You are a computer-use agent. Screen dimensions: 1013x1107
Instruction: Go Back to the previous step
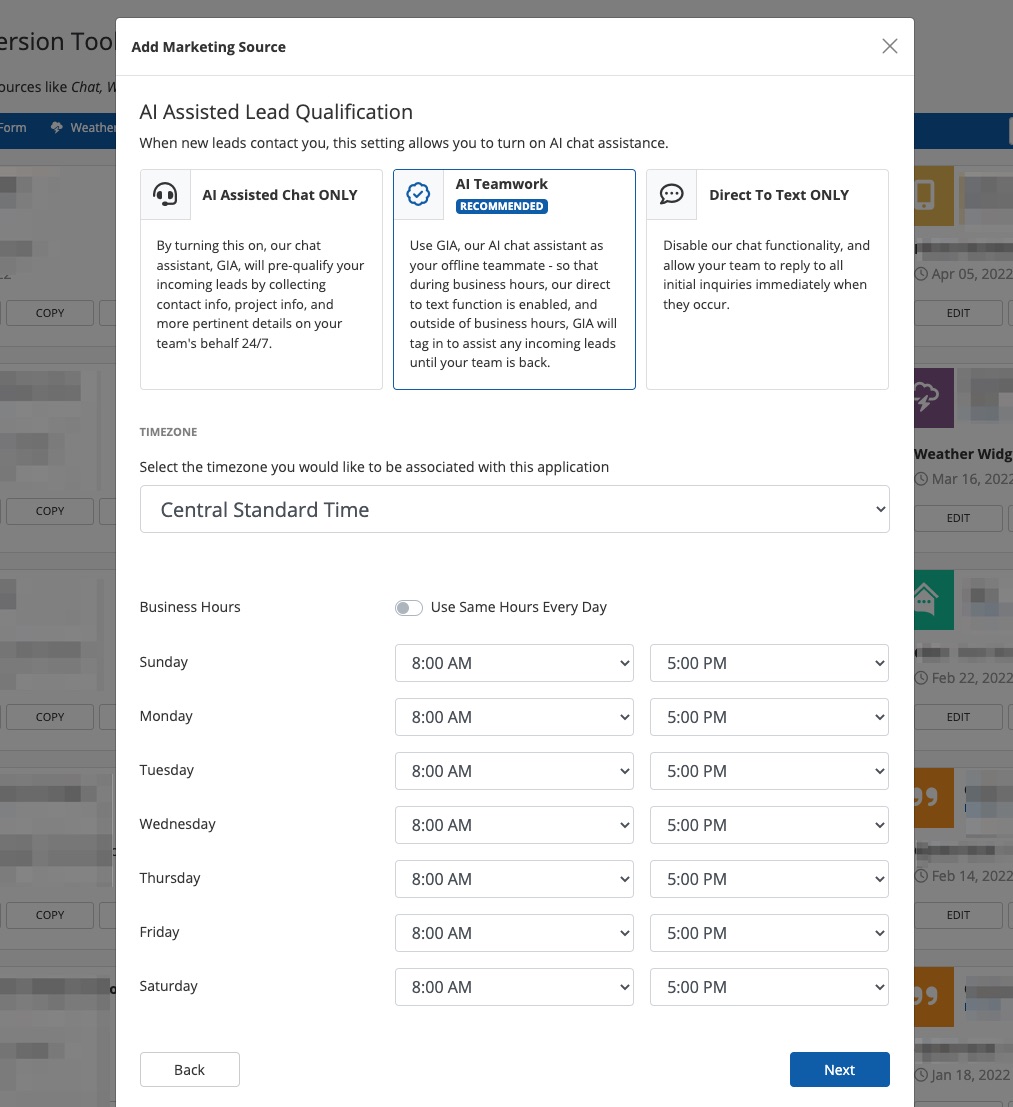[189, 1069]
